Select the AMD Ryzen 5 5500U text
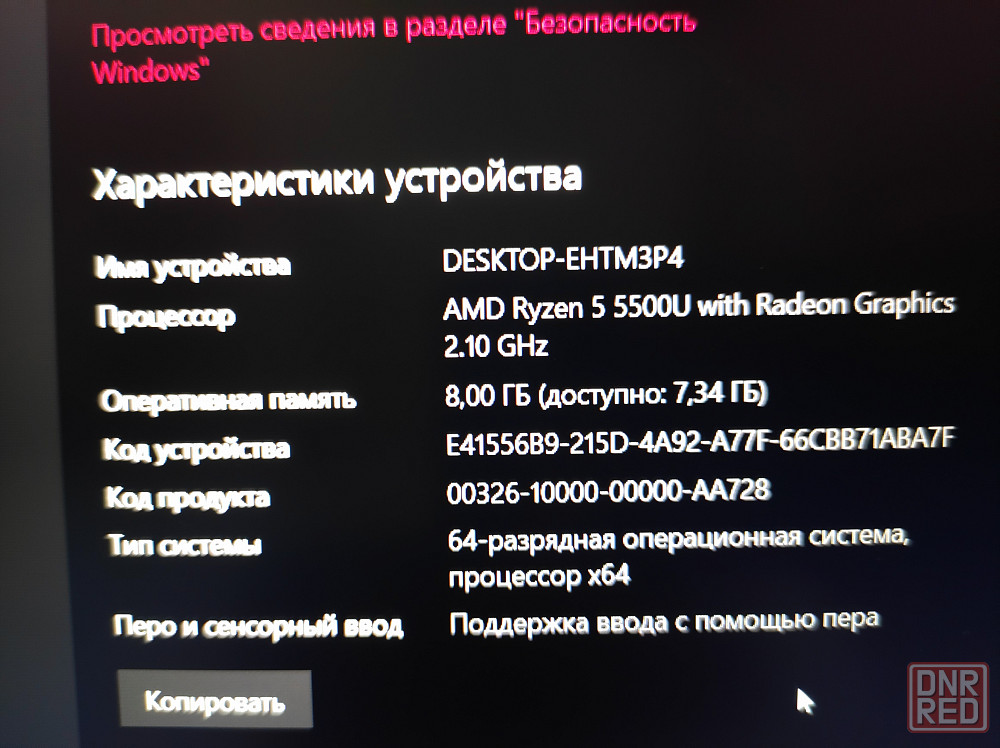 pos(567,307)
